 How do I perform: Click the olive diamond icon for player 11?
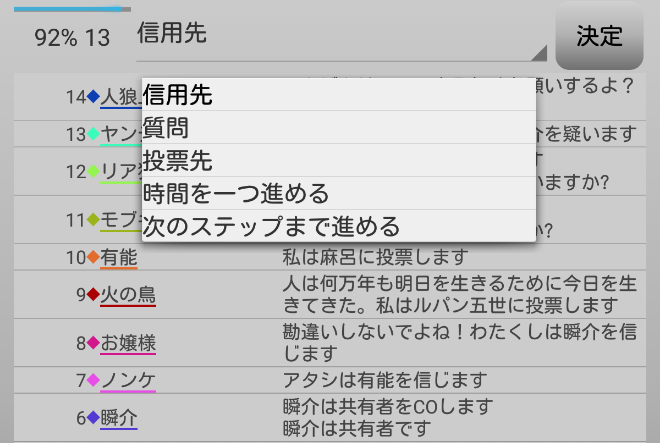(x=93, y=219)
